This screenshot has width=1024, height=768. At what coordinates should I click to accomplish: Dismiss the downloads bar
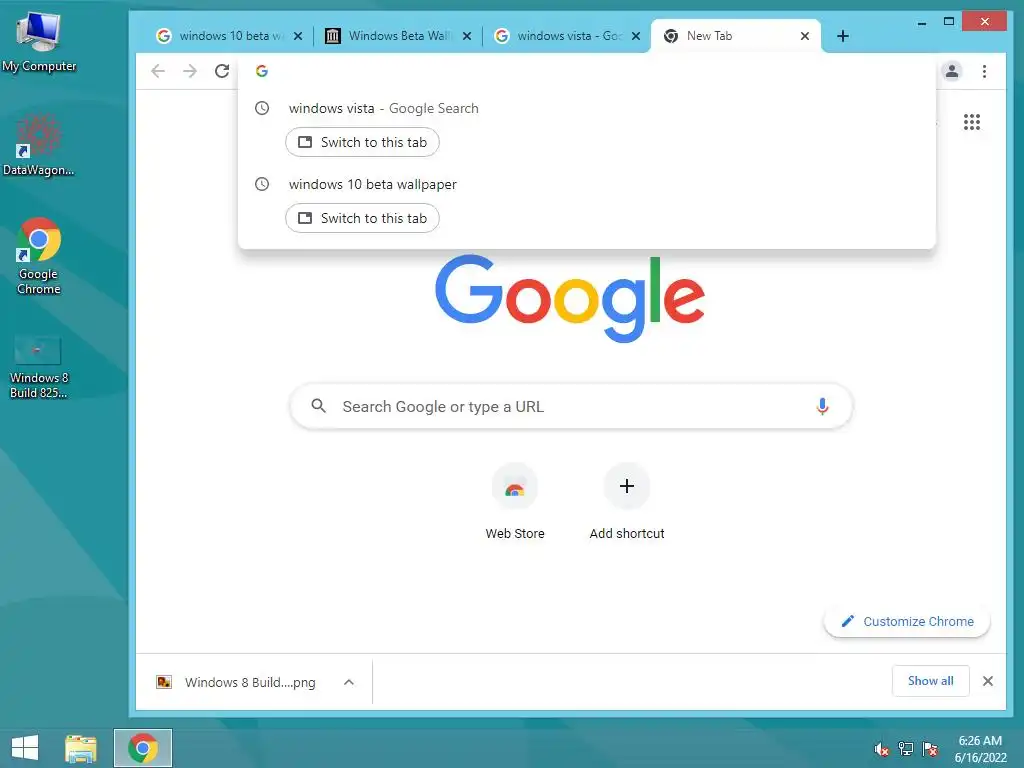click(988, 681)
